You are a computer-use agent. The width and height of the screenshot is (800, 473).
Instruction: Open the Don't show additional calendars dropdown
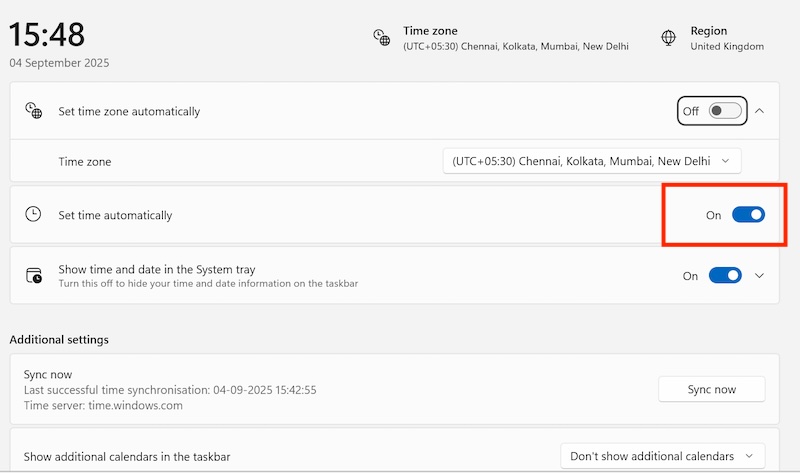[661, 456]
